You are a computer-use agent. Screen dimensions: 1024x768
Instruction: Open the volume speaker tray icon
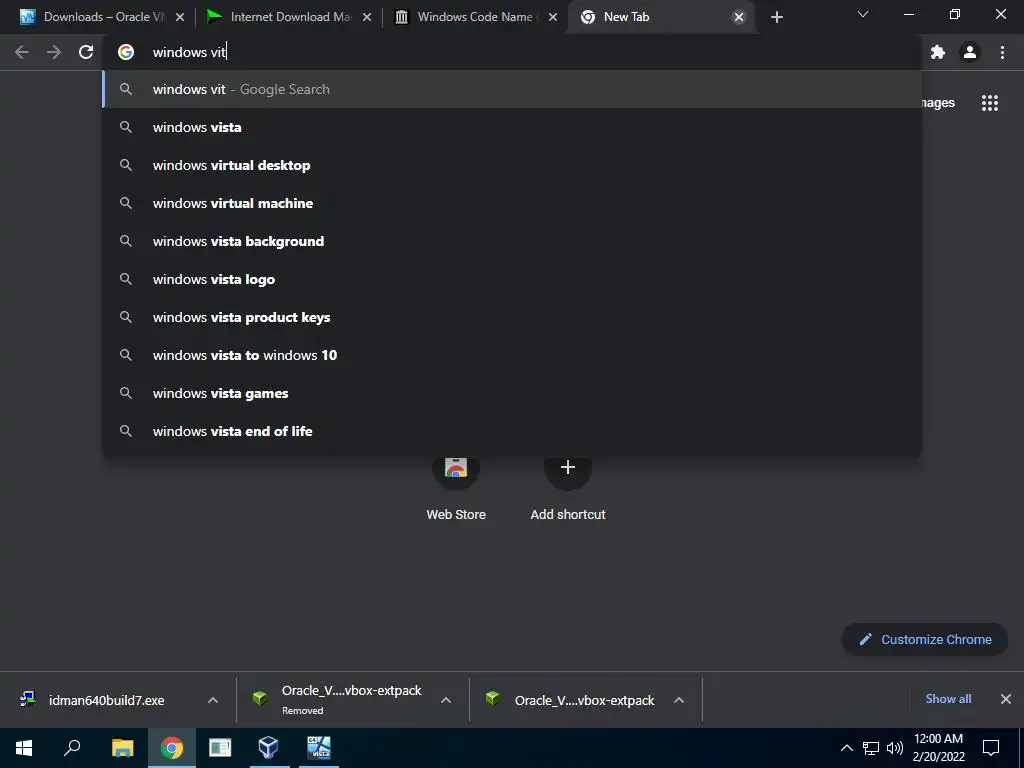895,748
